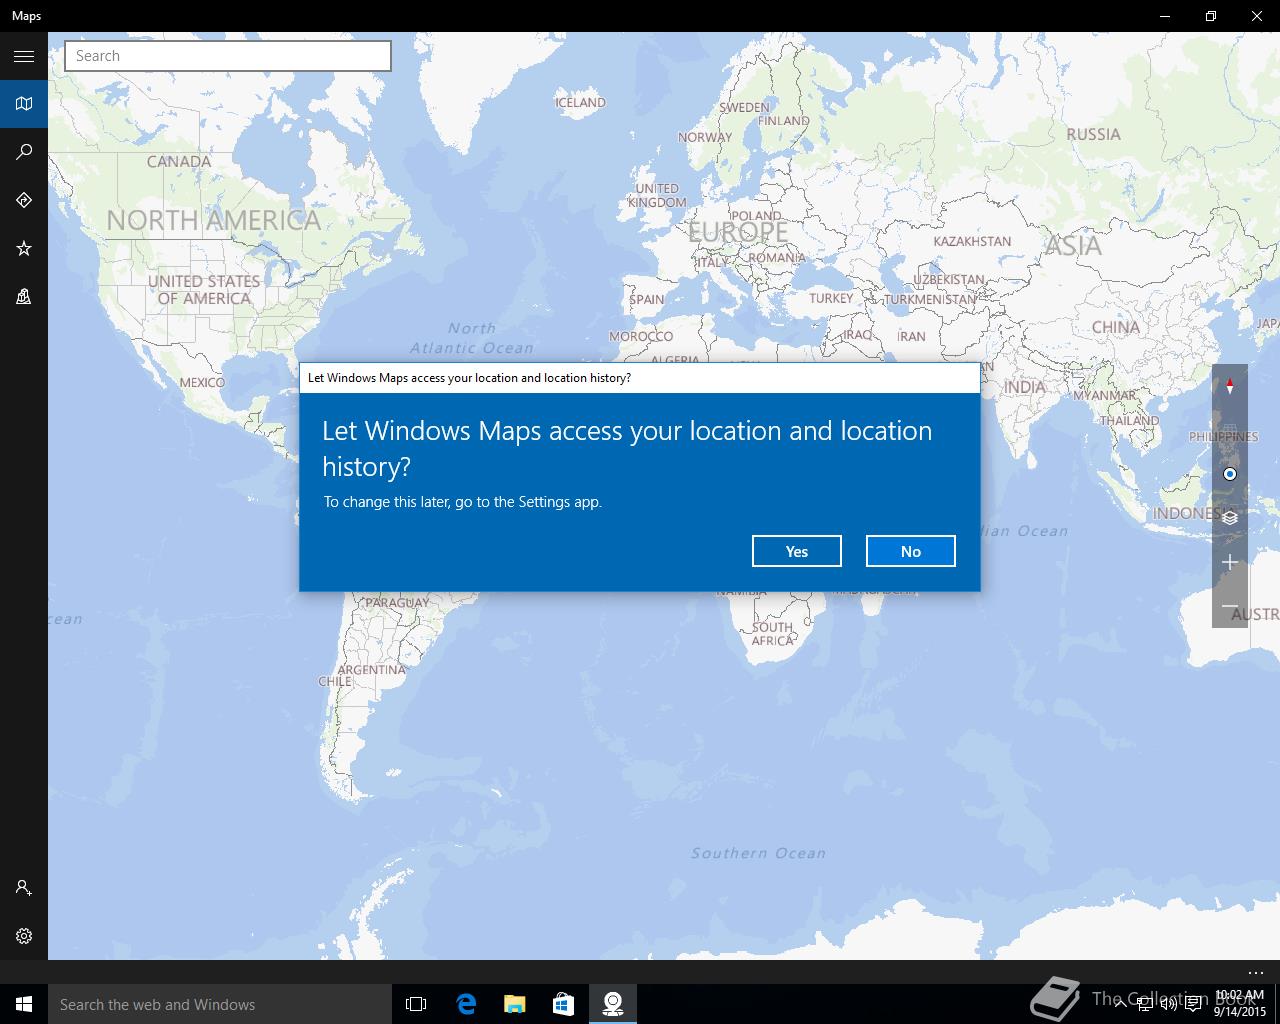This screenshot has width=1280, height=1024.
Task: Open the account sign-in icon
Action: pyautogui.click(x=24, y=888)
